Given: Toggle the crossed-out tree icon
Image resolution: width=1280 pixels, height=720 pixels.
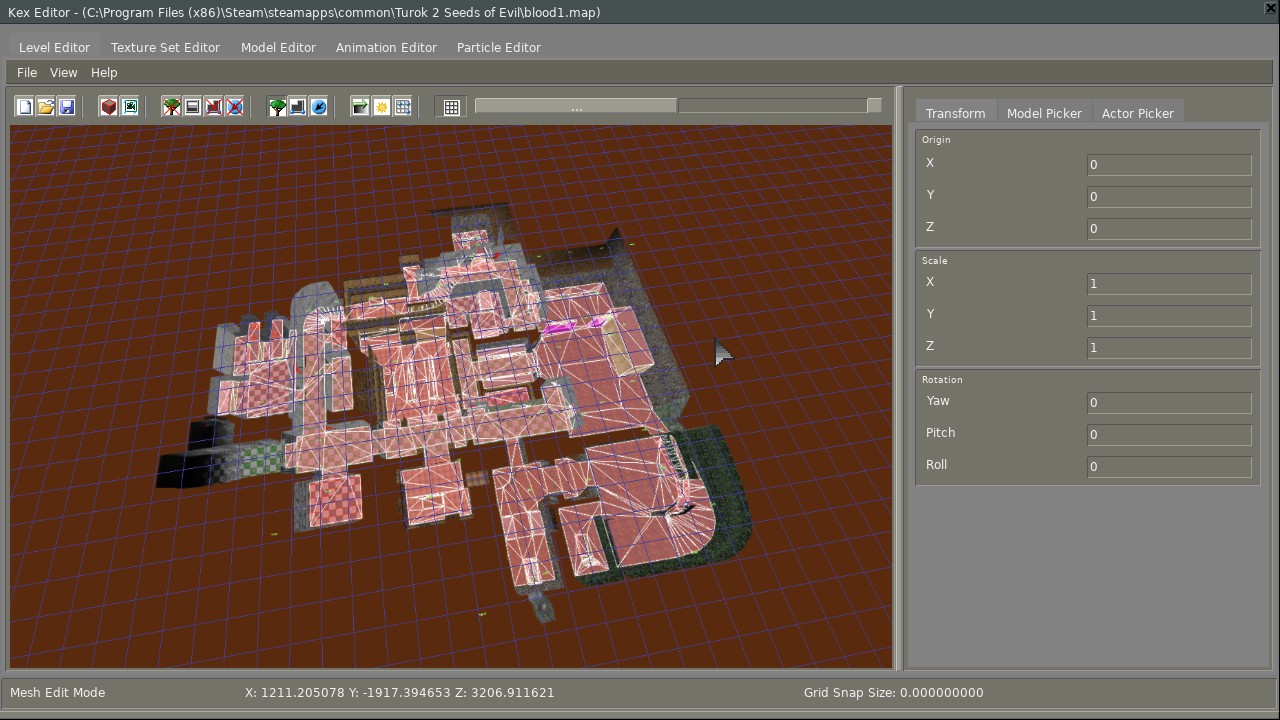Looking at the screenshot, I should click(x=172, y=107).
